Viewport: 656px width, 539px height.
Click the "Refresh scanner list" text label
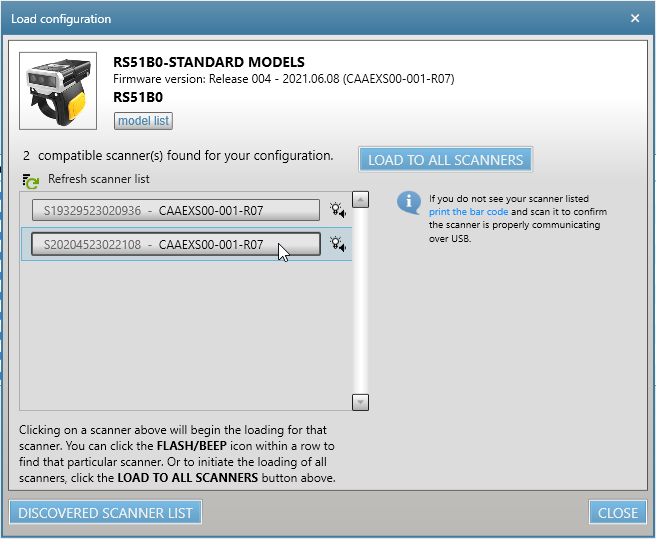(x=99, y=179)
